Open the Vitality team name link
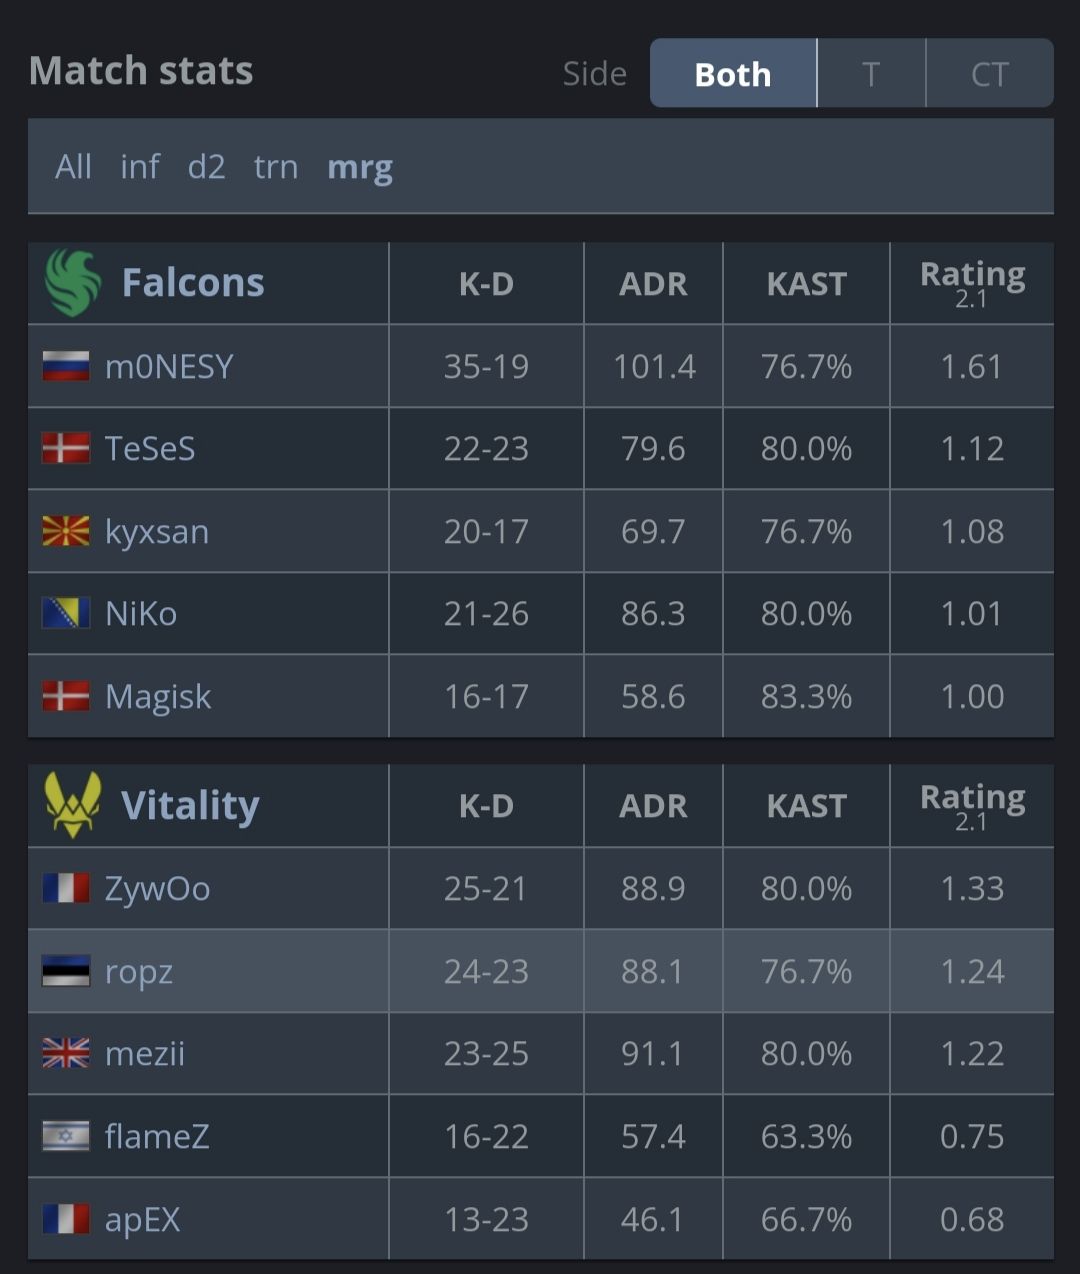This screenshot has width=1080, height=1274. tap(190, 806)
